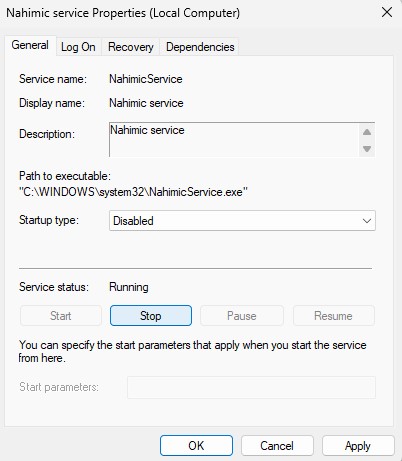This screenshot has width=402, height=461.
Task: Click the description scroll down arrow
Action: (367, 149)
